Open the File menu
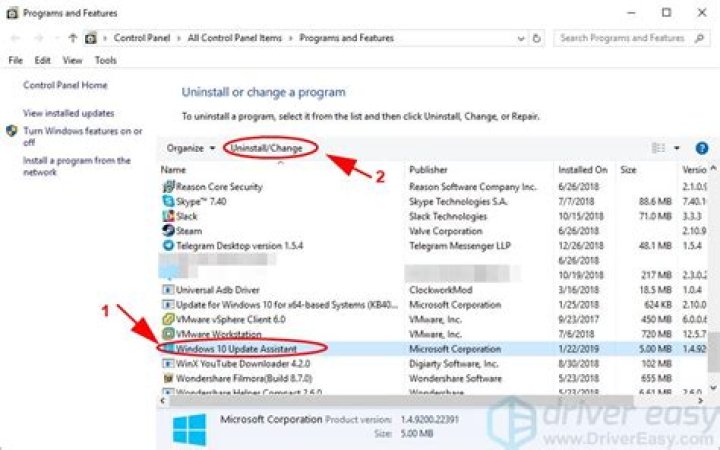This screenshot has width=720, height=450. click(16, 60)
